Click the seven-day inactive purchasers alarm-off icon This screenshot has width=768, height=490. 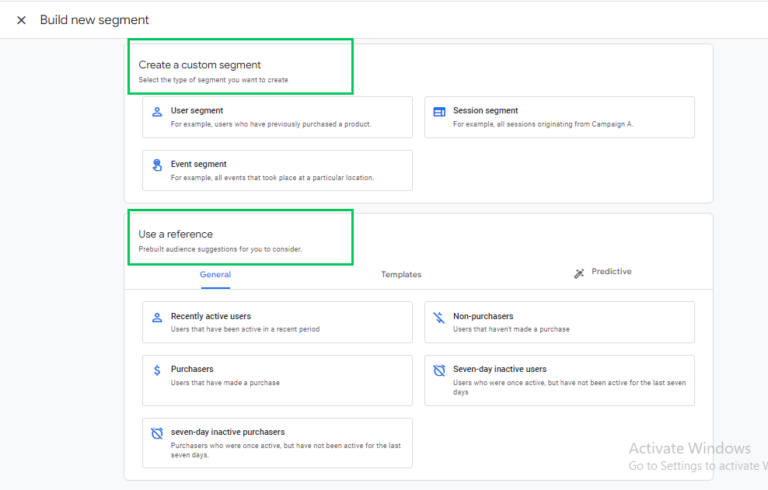tap(157, 433)
